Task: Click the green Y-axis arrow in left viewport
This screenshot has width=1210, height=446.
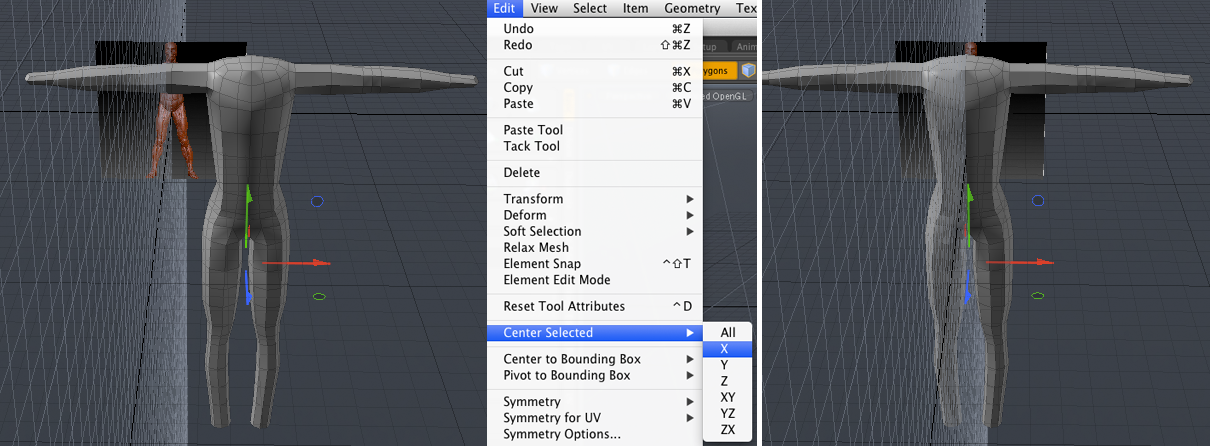Action: click(248, 190)
